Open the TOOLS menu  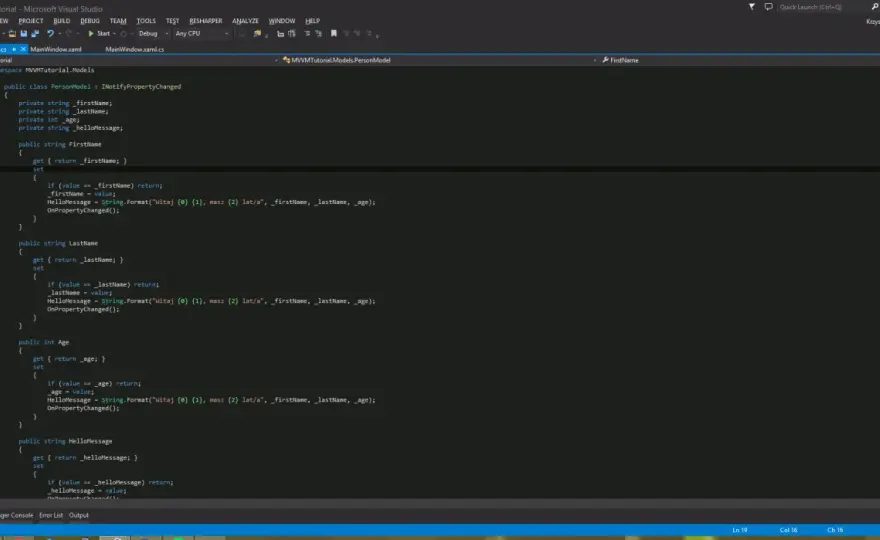[x=146, y=21]
